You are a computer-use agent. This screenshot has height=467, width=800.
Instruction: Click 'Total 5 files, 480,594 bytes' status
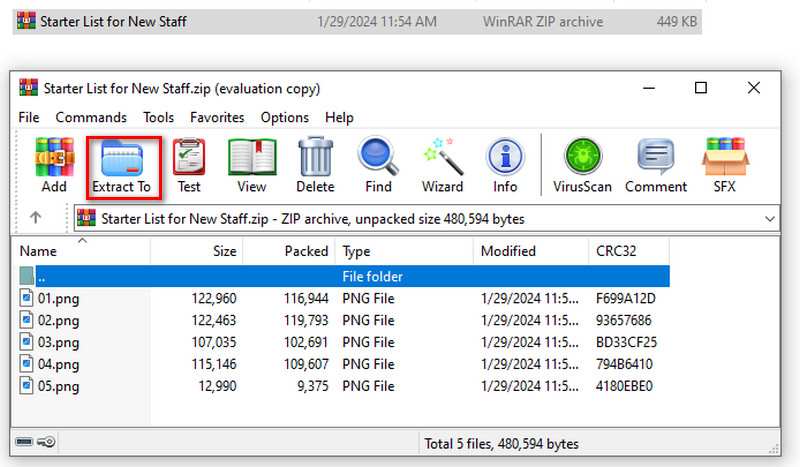tap(502, 444)
